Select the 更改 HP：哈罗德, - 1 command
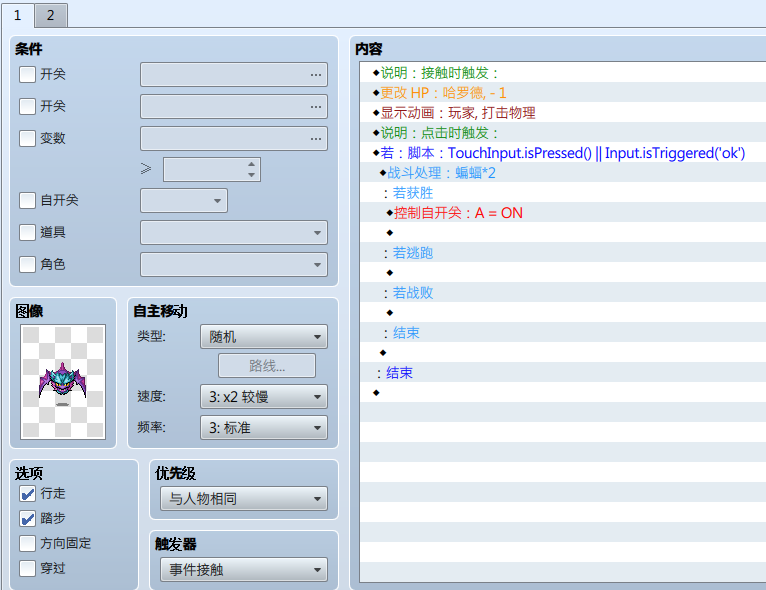The width and height of the screenshot is (766, 590). coord(563,93)
